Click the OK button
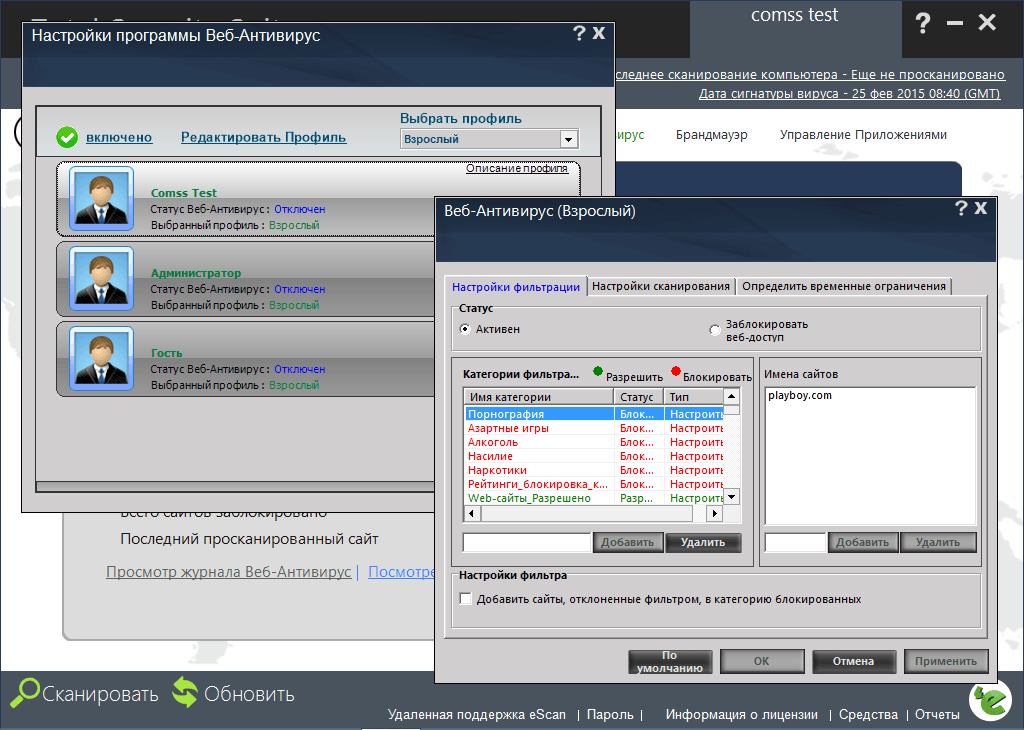Image resolution: width=1024 pixels, height=730 pixels. coord(761,661)
